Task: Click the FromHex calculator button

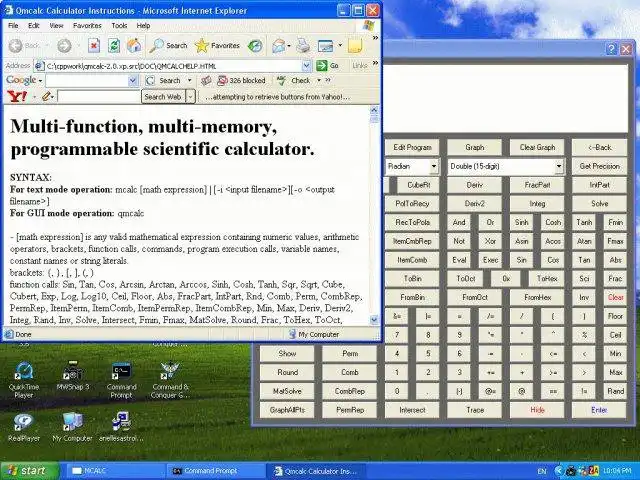Action: coord(537,297)
